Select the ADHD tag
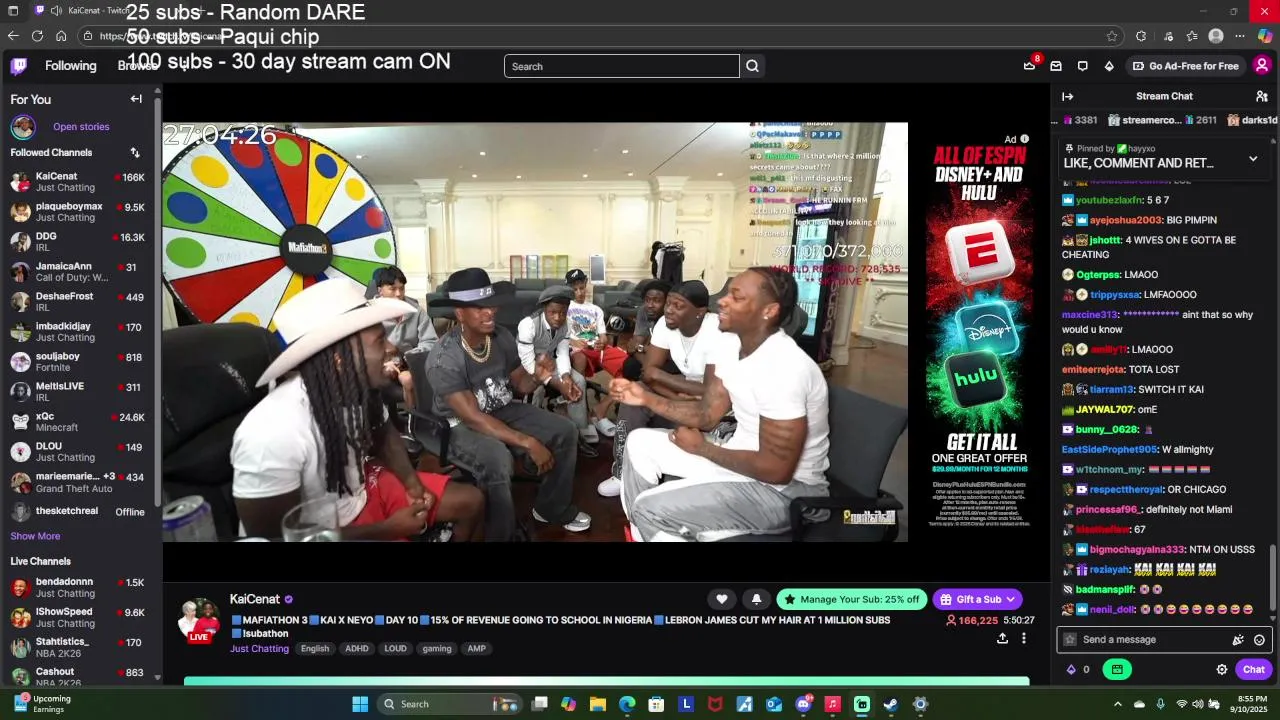The height and width of the screenshot is (720, 1280). coord(357,648)
